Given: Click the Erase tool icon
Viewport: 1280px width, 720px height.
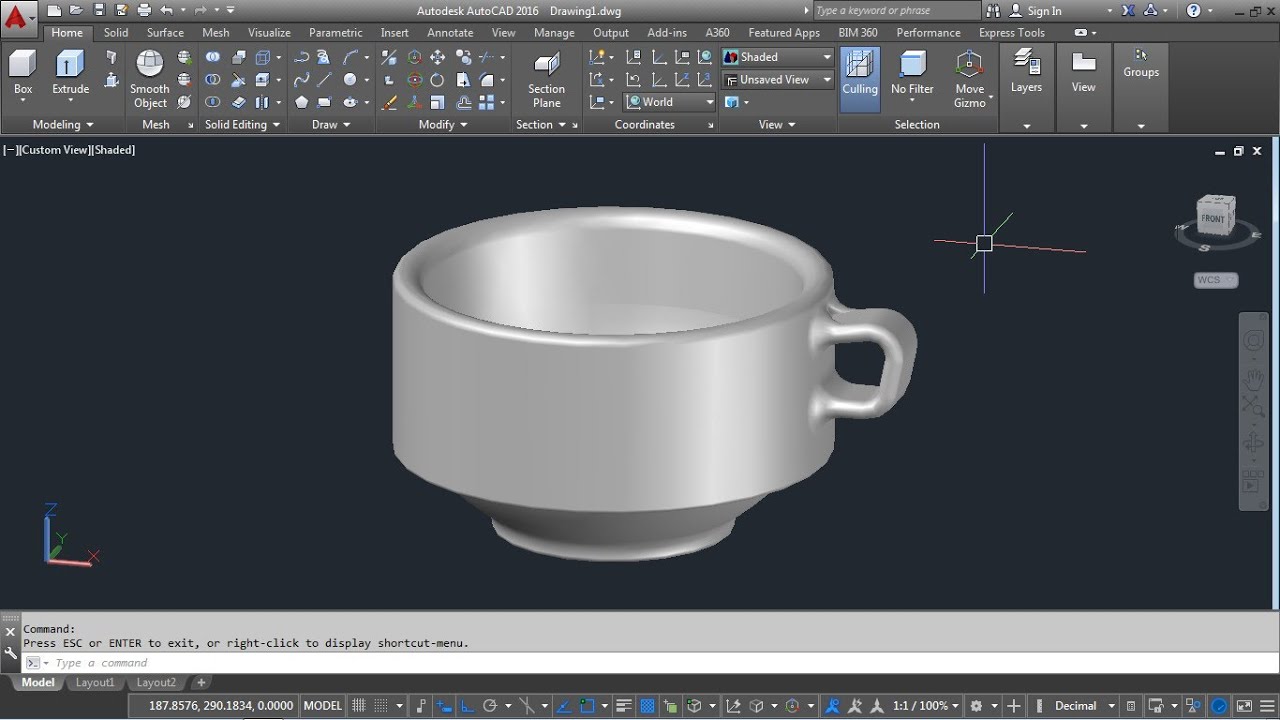Looking at the screenshot, I should (390, 102).
